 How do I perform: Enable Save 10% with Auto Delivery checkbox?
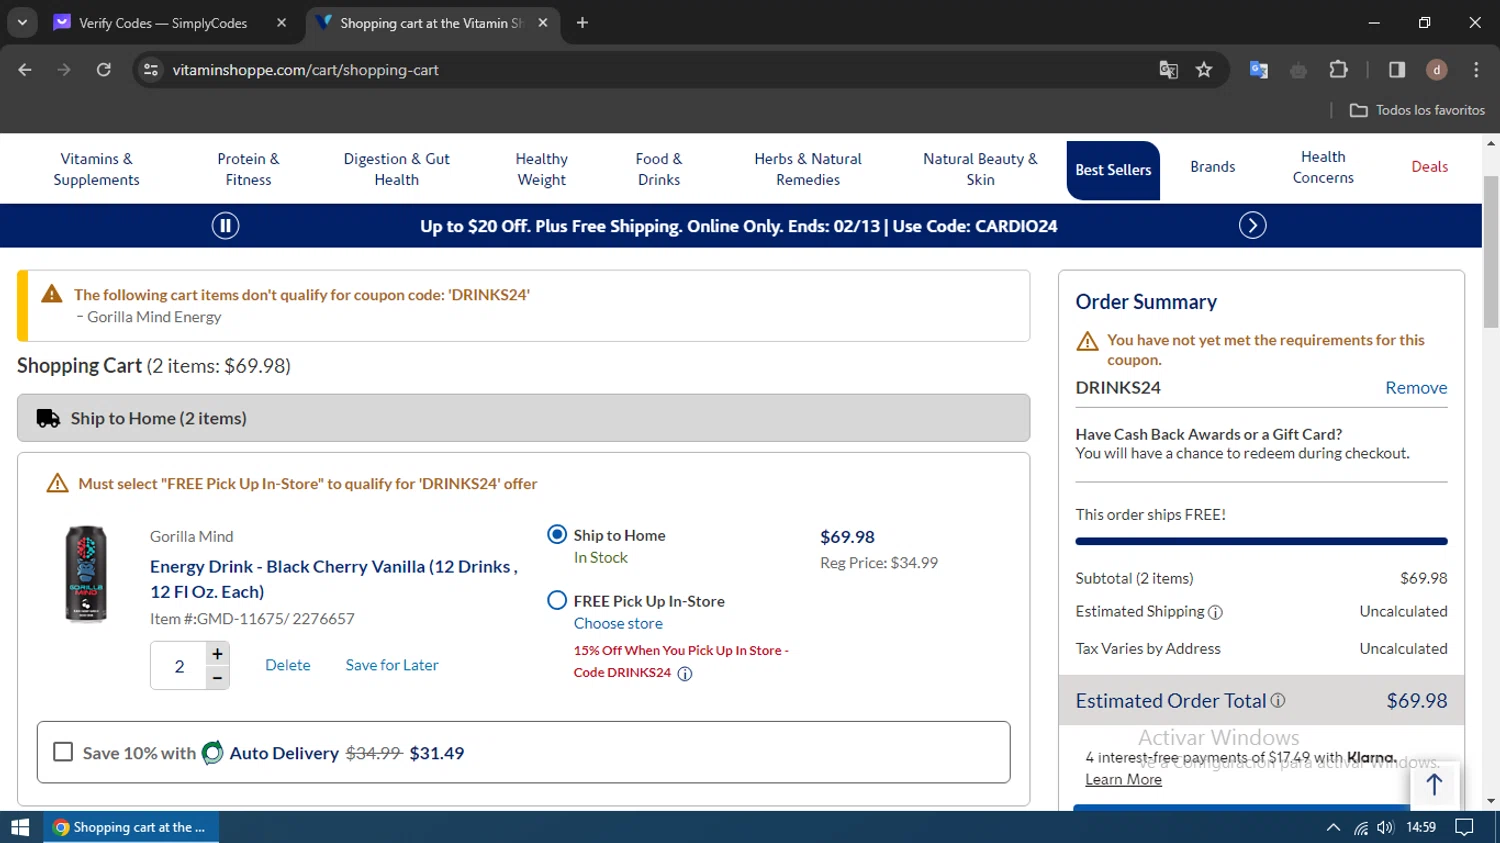(x=63, y=752)
